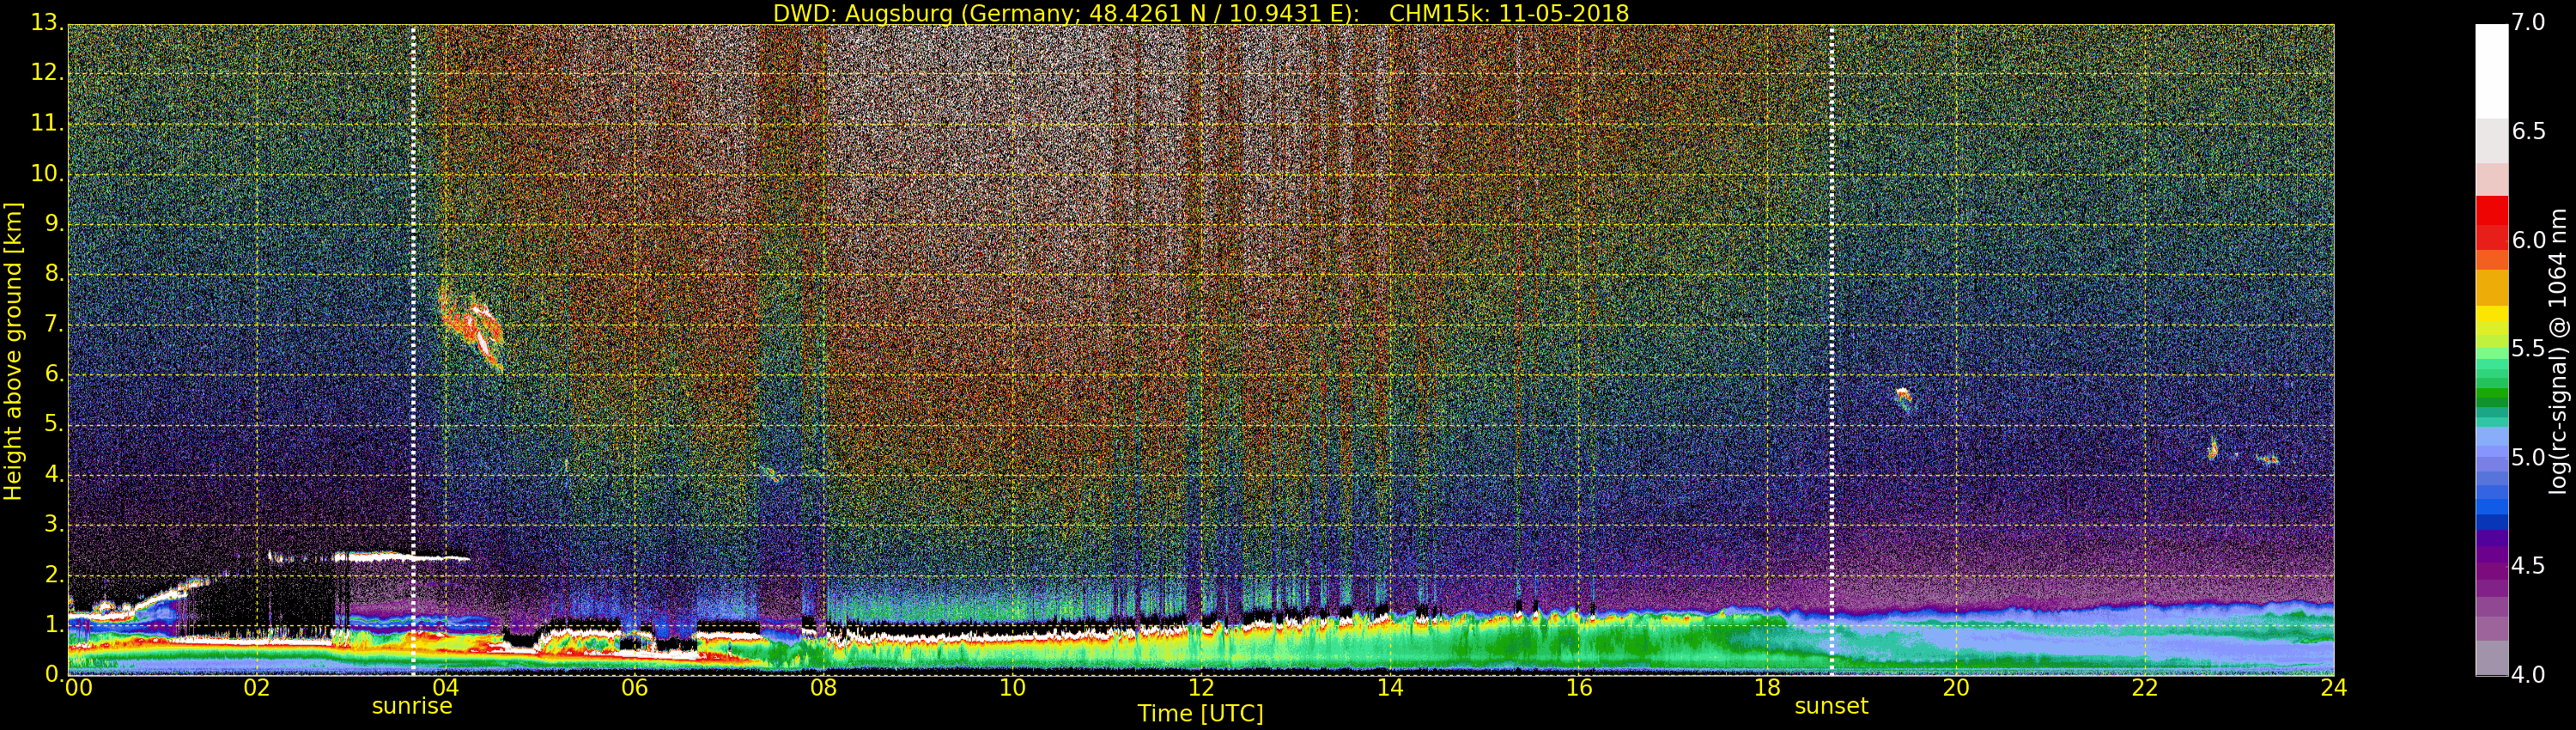Click the 'Time [UTC]' axis label
The width and height of the screenshot is (2576, 730).
(x=1200, y=714)
